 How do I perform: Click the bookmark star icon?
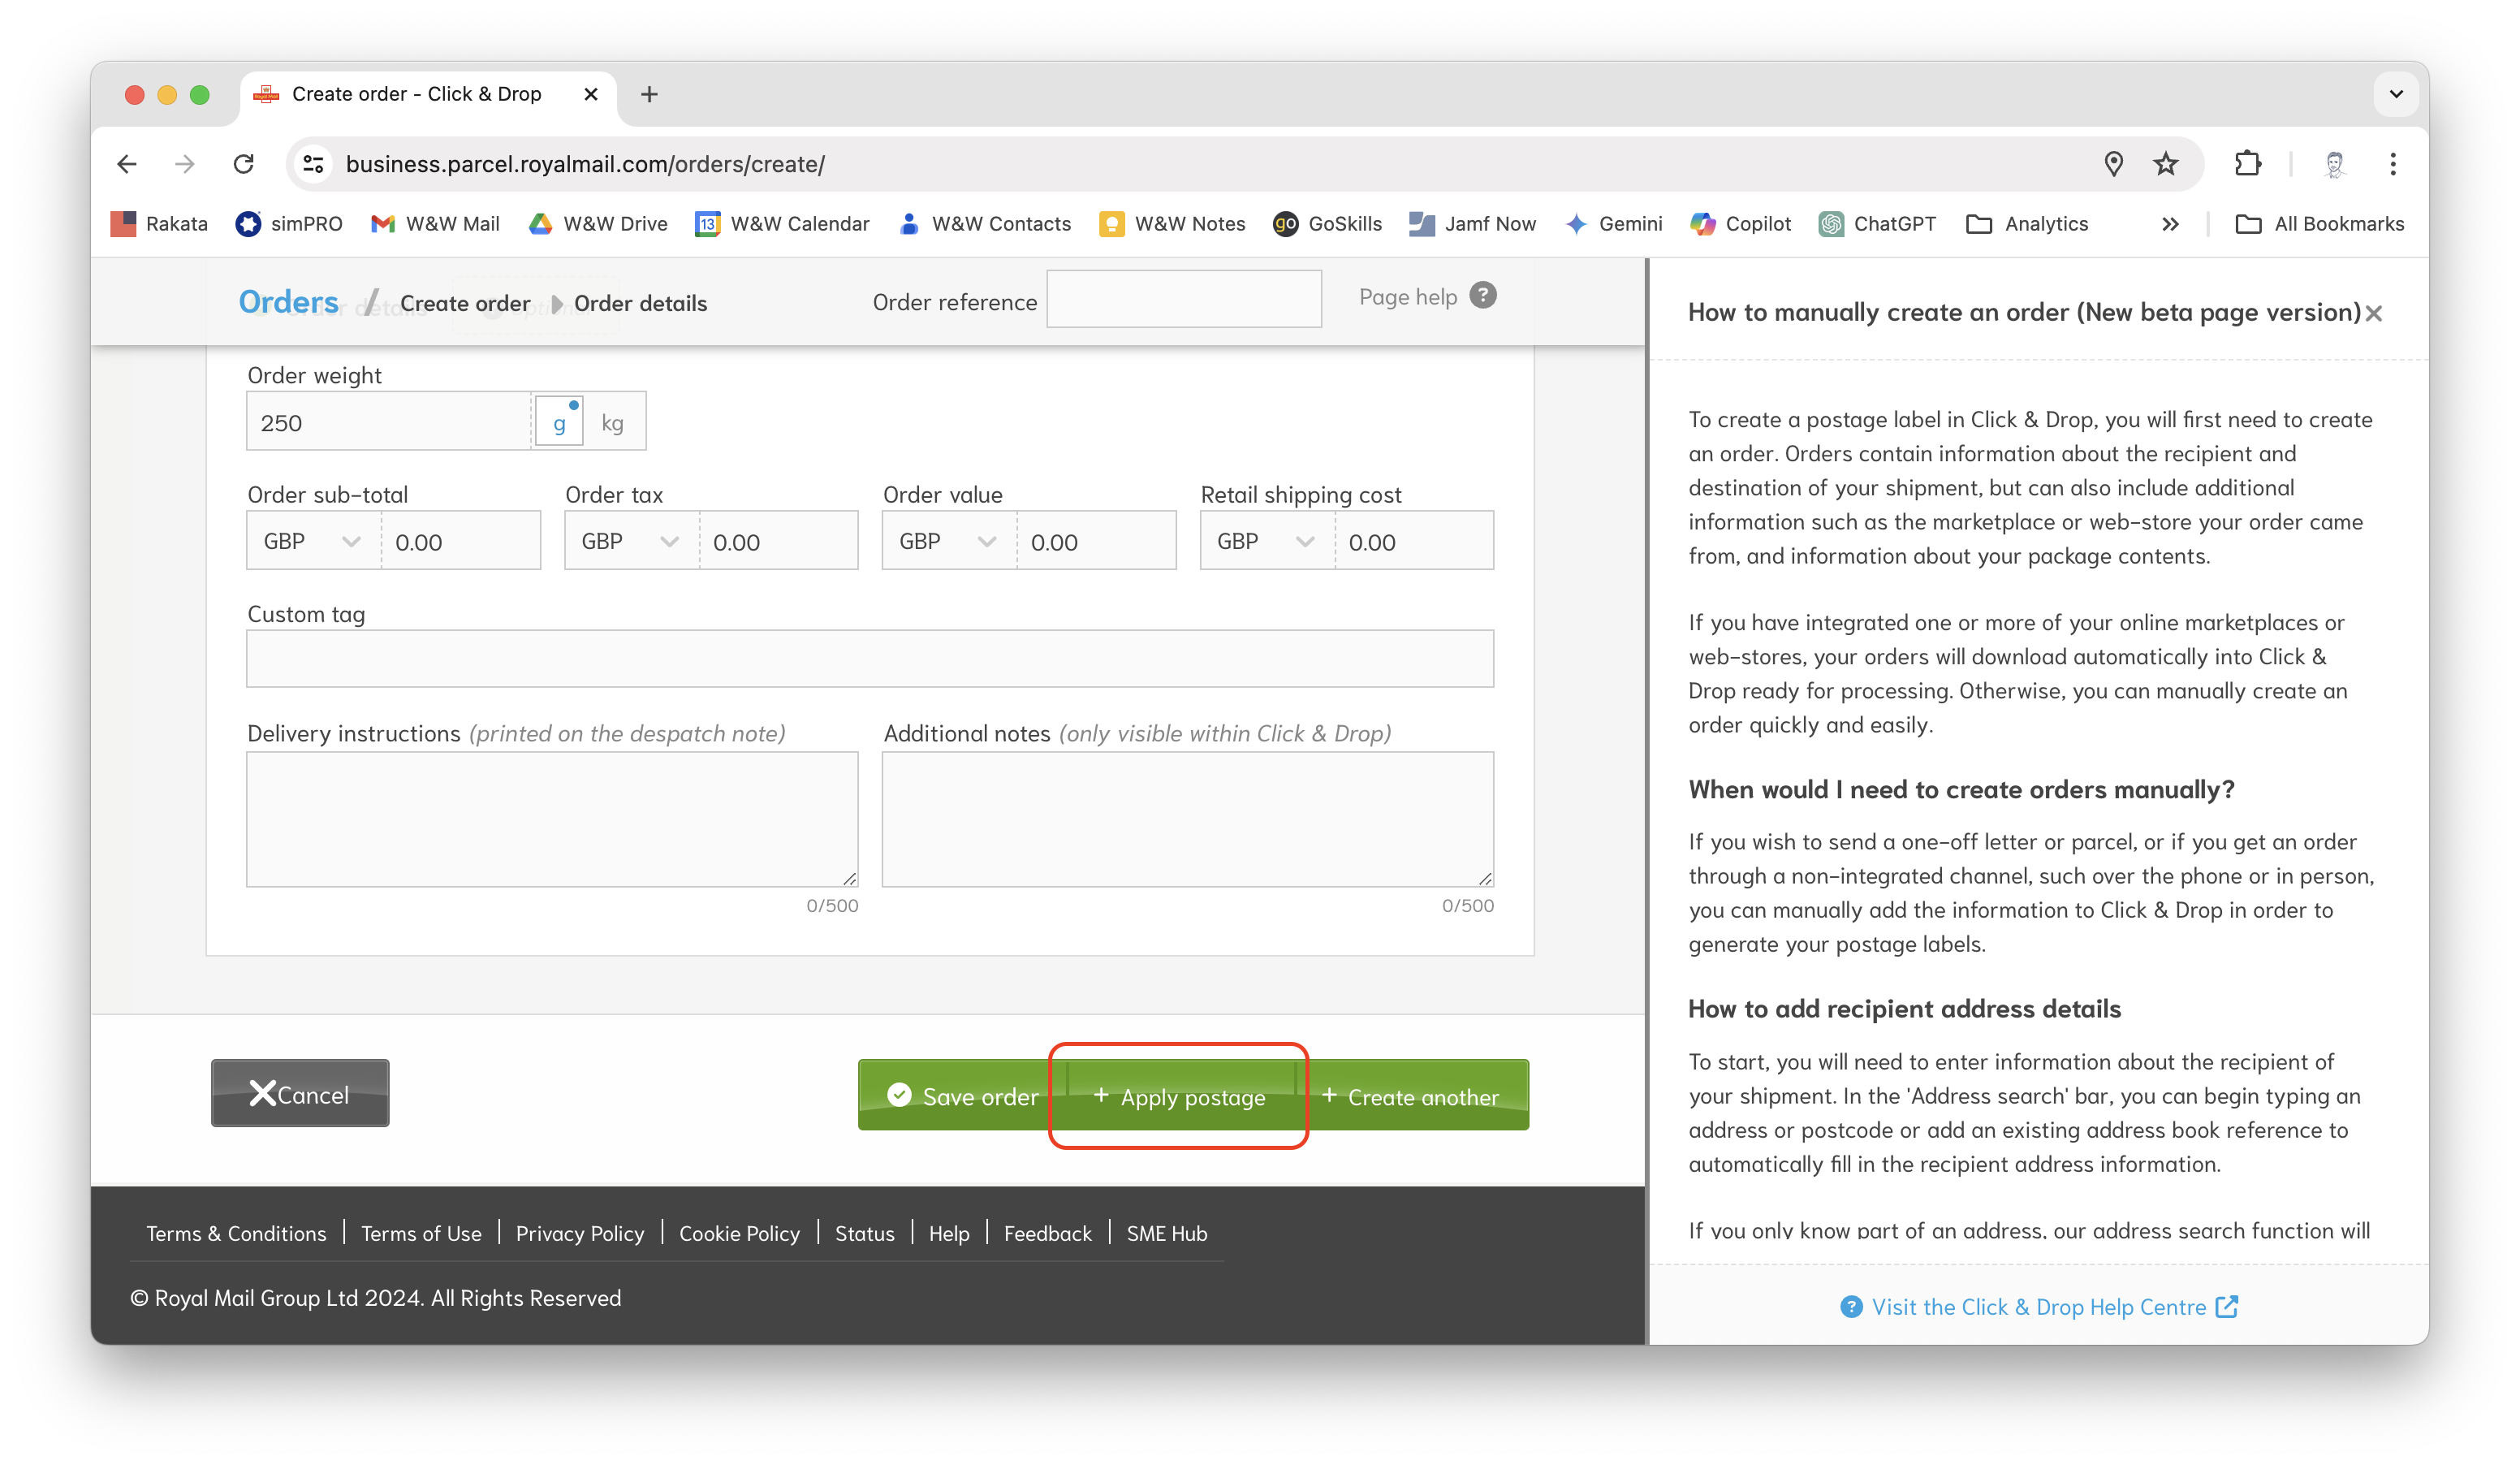(x=2166, y=164)
